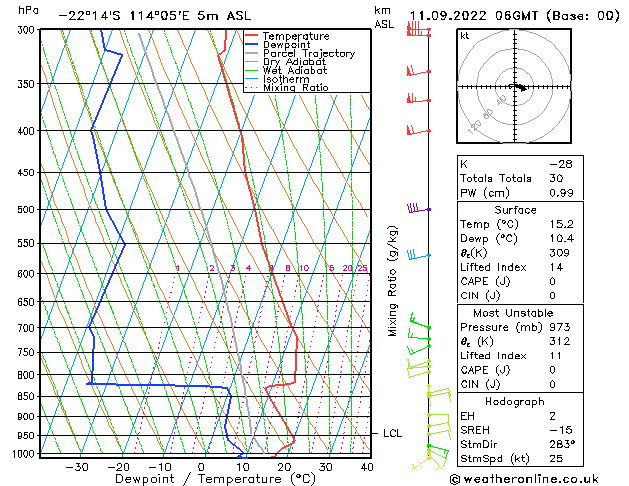Click the Temperature legend entry
629x486 pixels.
pos(296,36)
